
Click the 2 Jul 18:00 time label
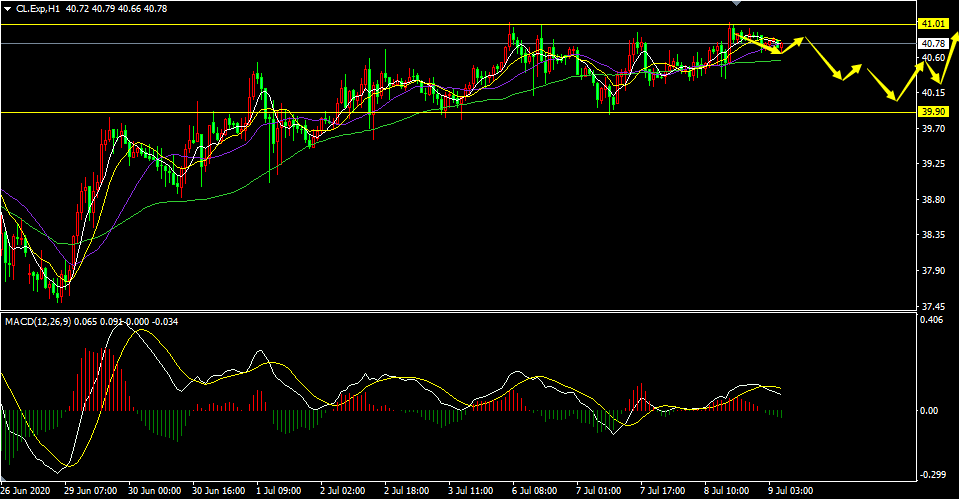click(407, 491)
